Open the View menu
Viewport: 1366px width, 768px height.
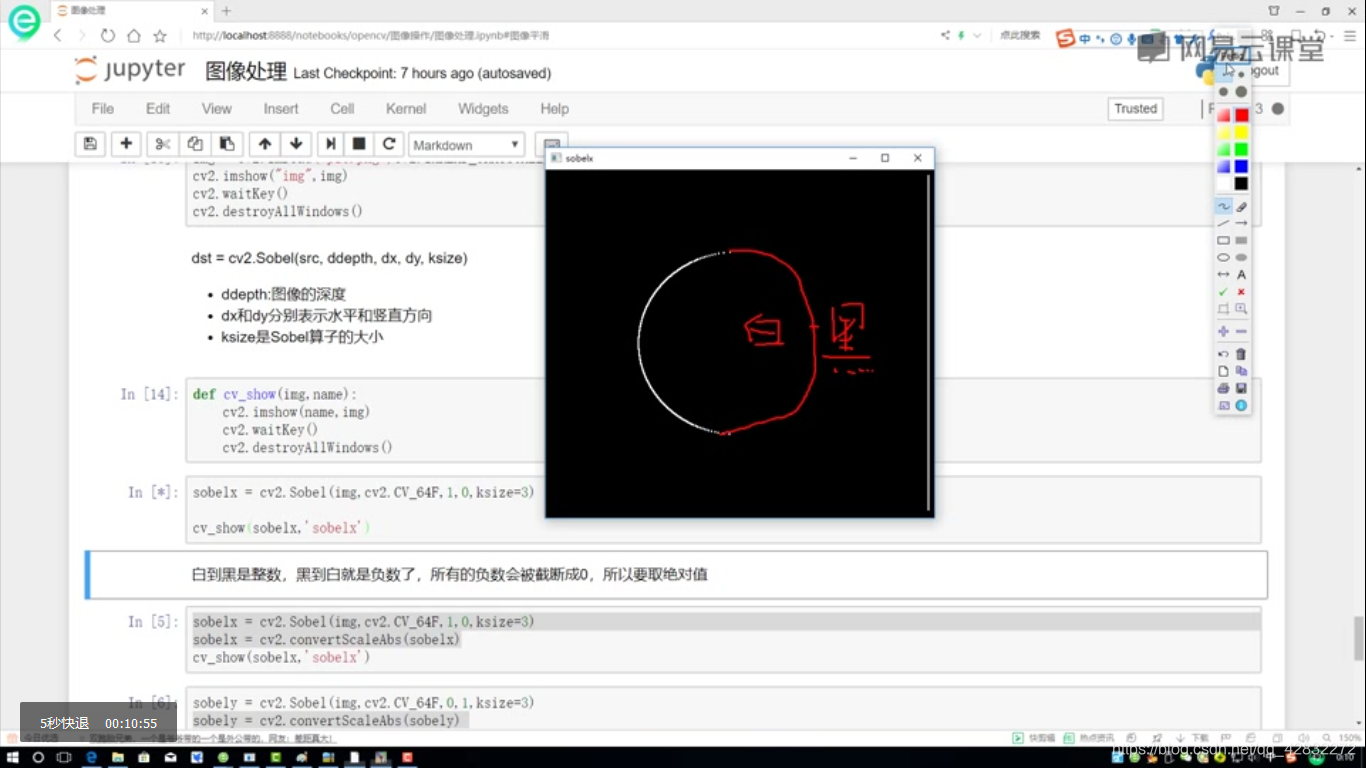[x=217, y=108]
